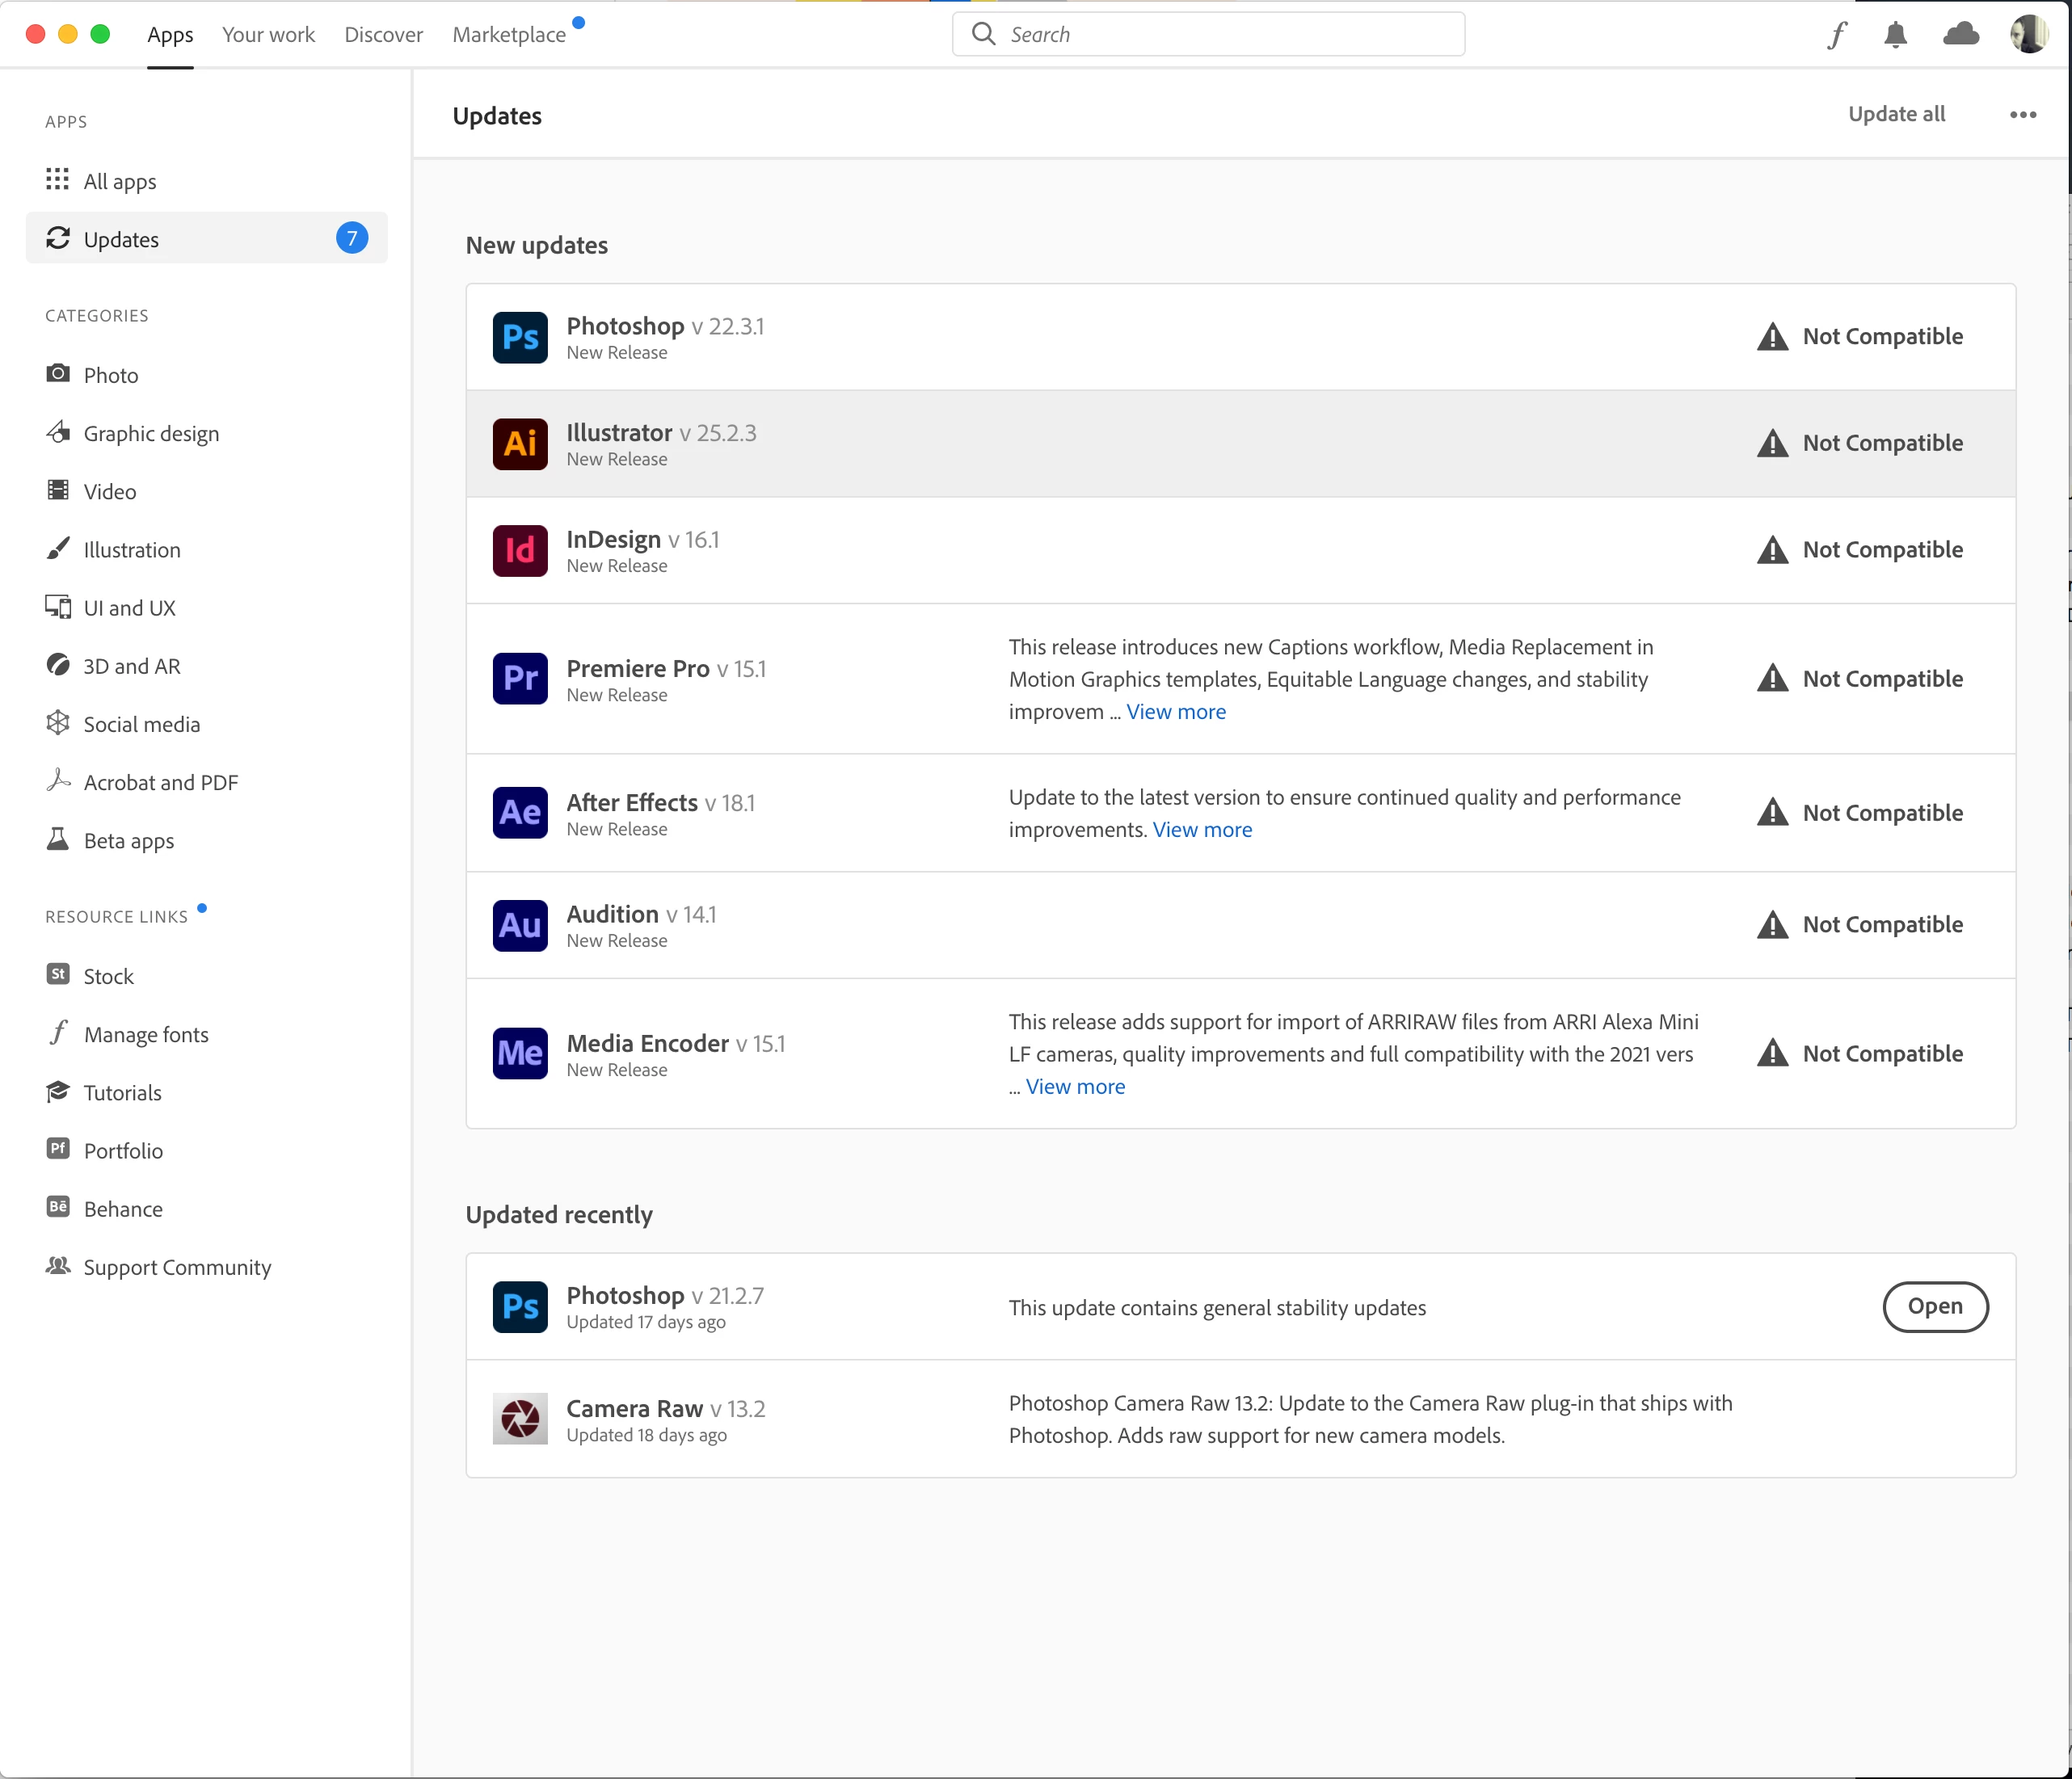Open the three-dot more options menu
The image size is (2072, 1779).
click(2022, 115)
